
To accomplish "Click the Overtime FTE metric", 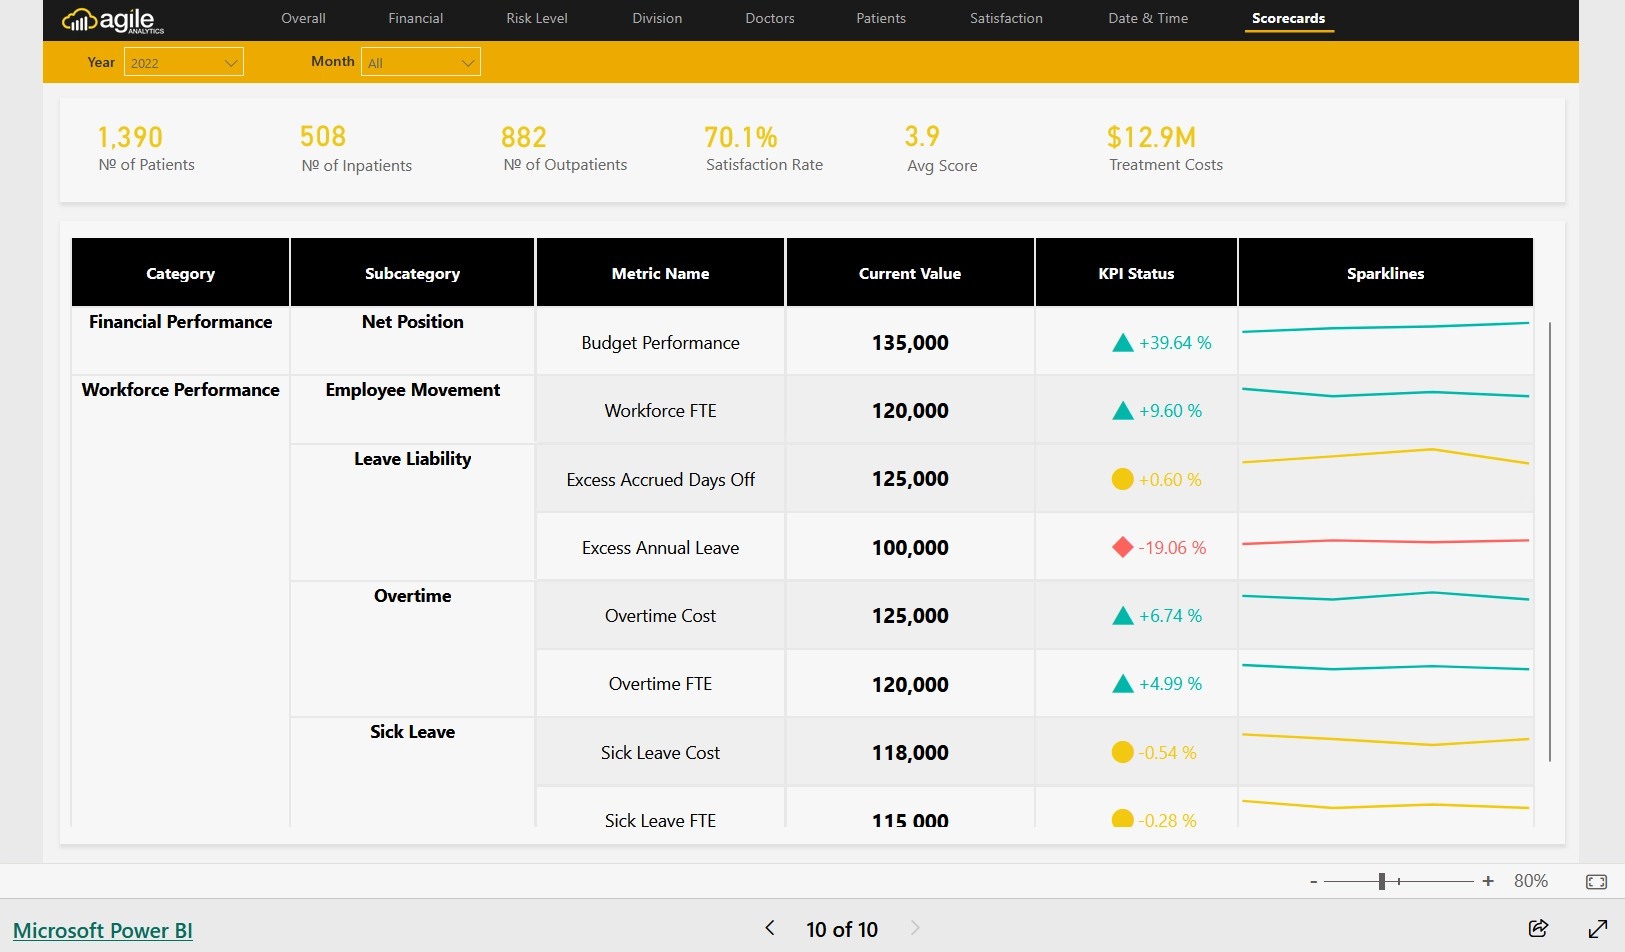I will (x=660, y=684).
